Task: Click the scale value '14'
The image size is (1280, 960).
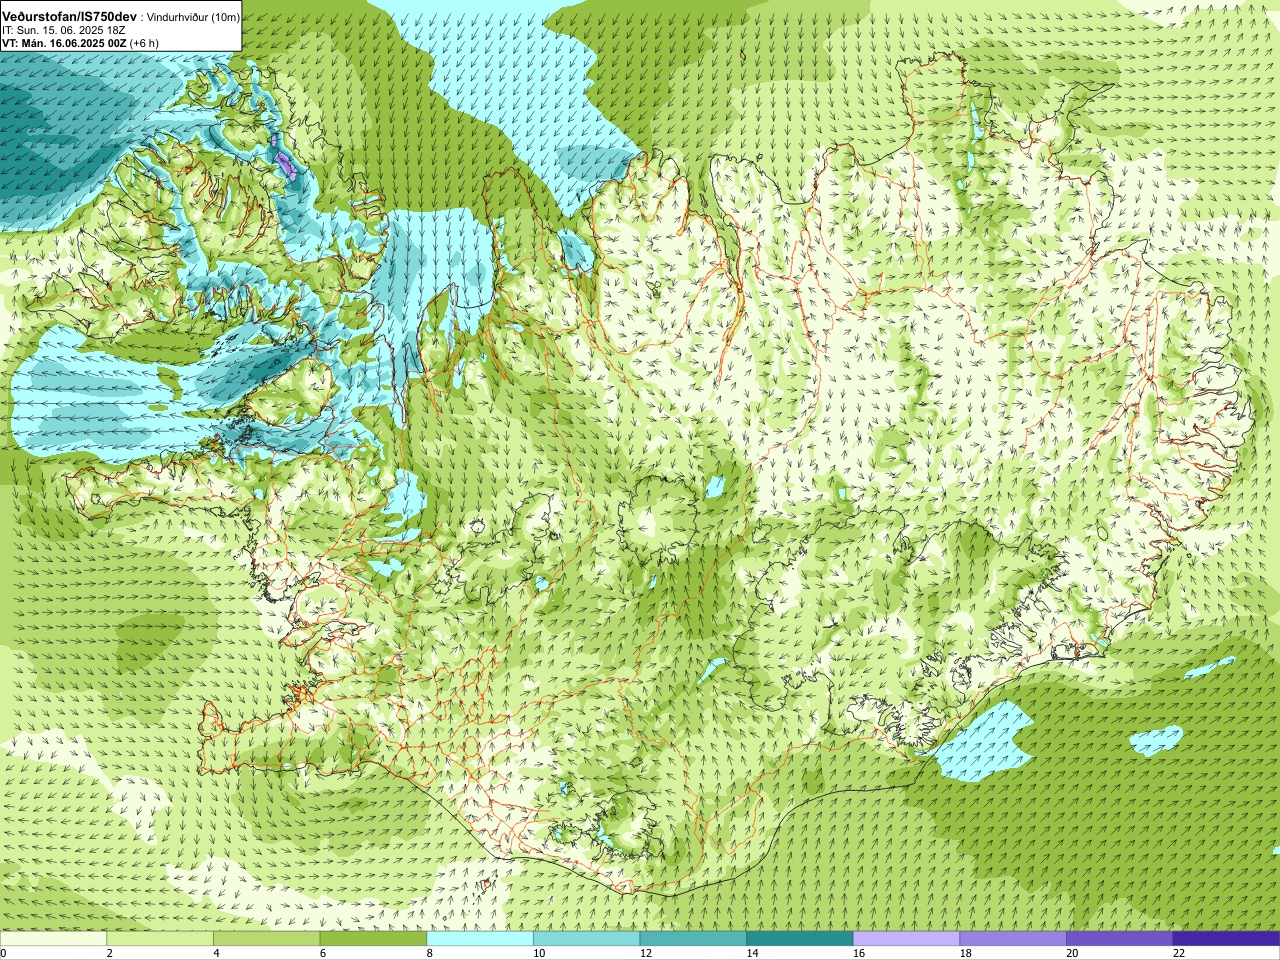Action: (x=752, y=953)
